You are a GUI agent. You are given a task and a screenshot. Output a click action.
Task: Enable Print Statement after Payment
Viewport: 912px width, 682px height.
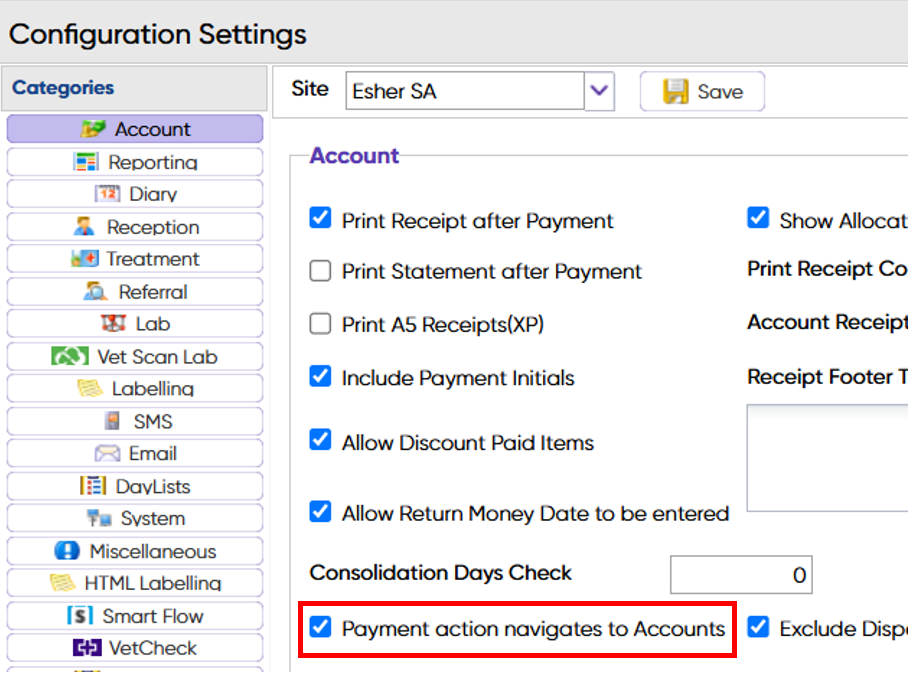click(320, 271)
